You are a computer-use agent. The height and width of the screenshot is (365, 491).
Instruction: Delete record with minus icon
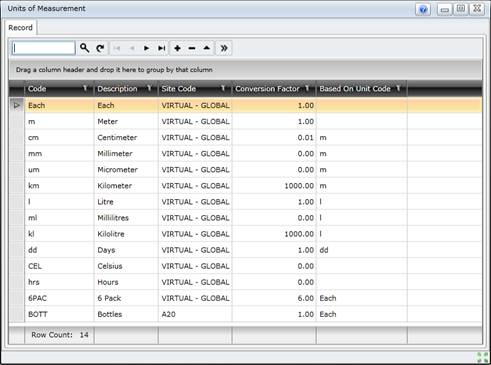pos(192,48)
